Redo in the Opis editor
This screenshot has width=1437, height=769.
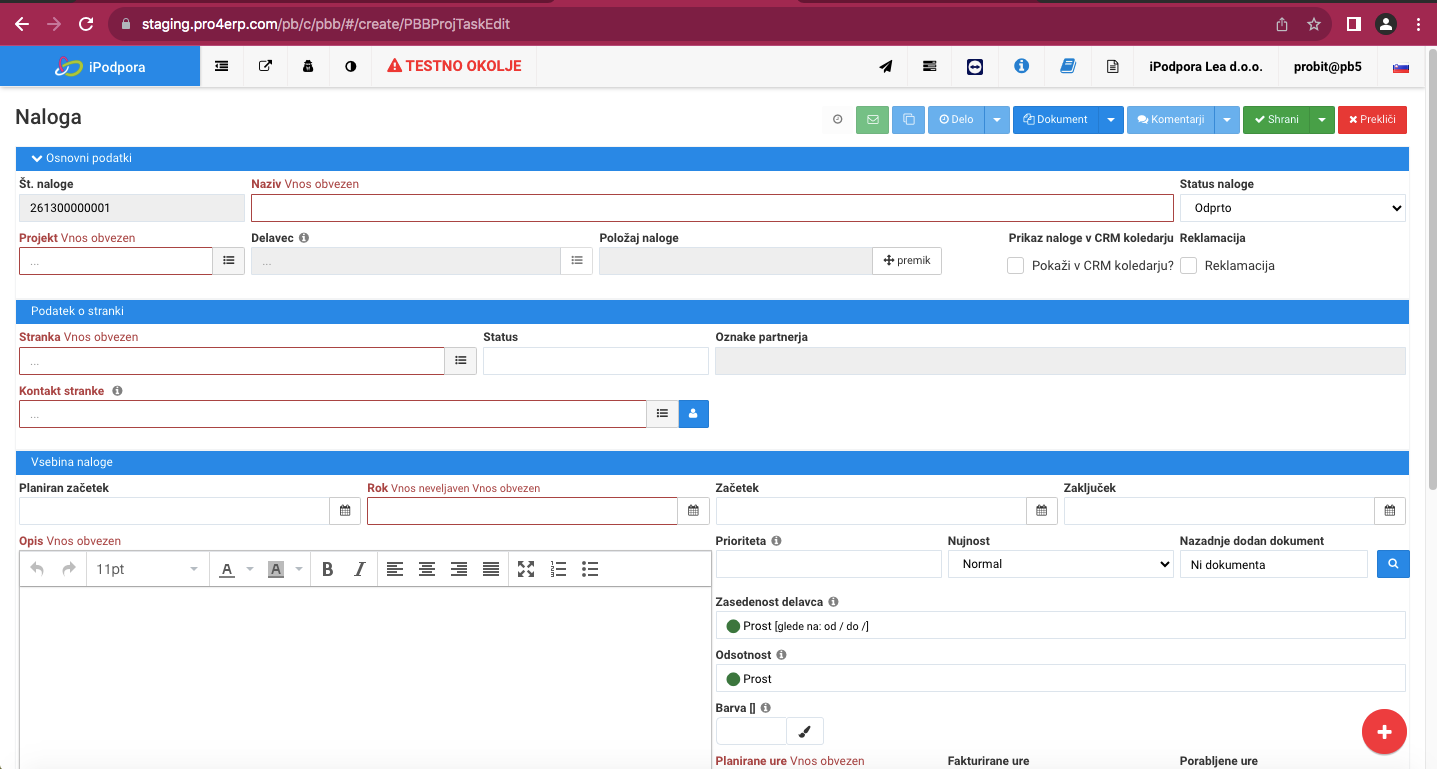coord(69,569)
